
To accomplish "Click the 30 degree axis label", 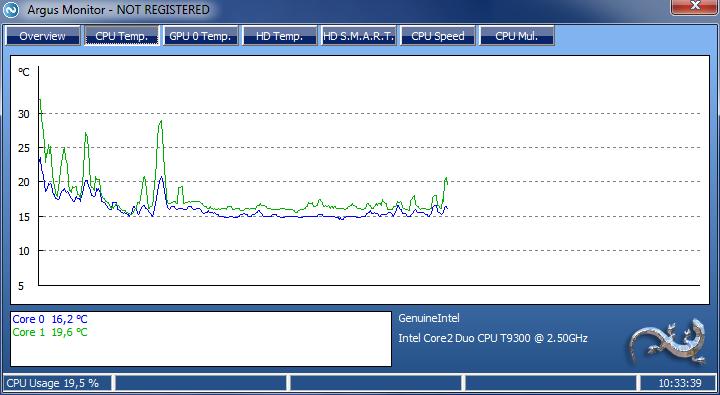I will (x=24, y=114).
